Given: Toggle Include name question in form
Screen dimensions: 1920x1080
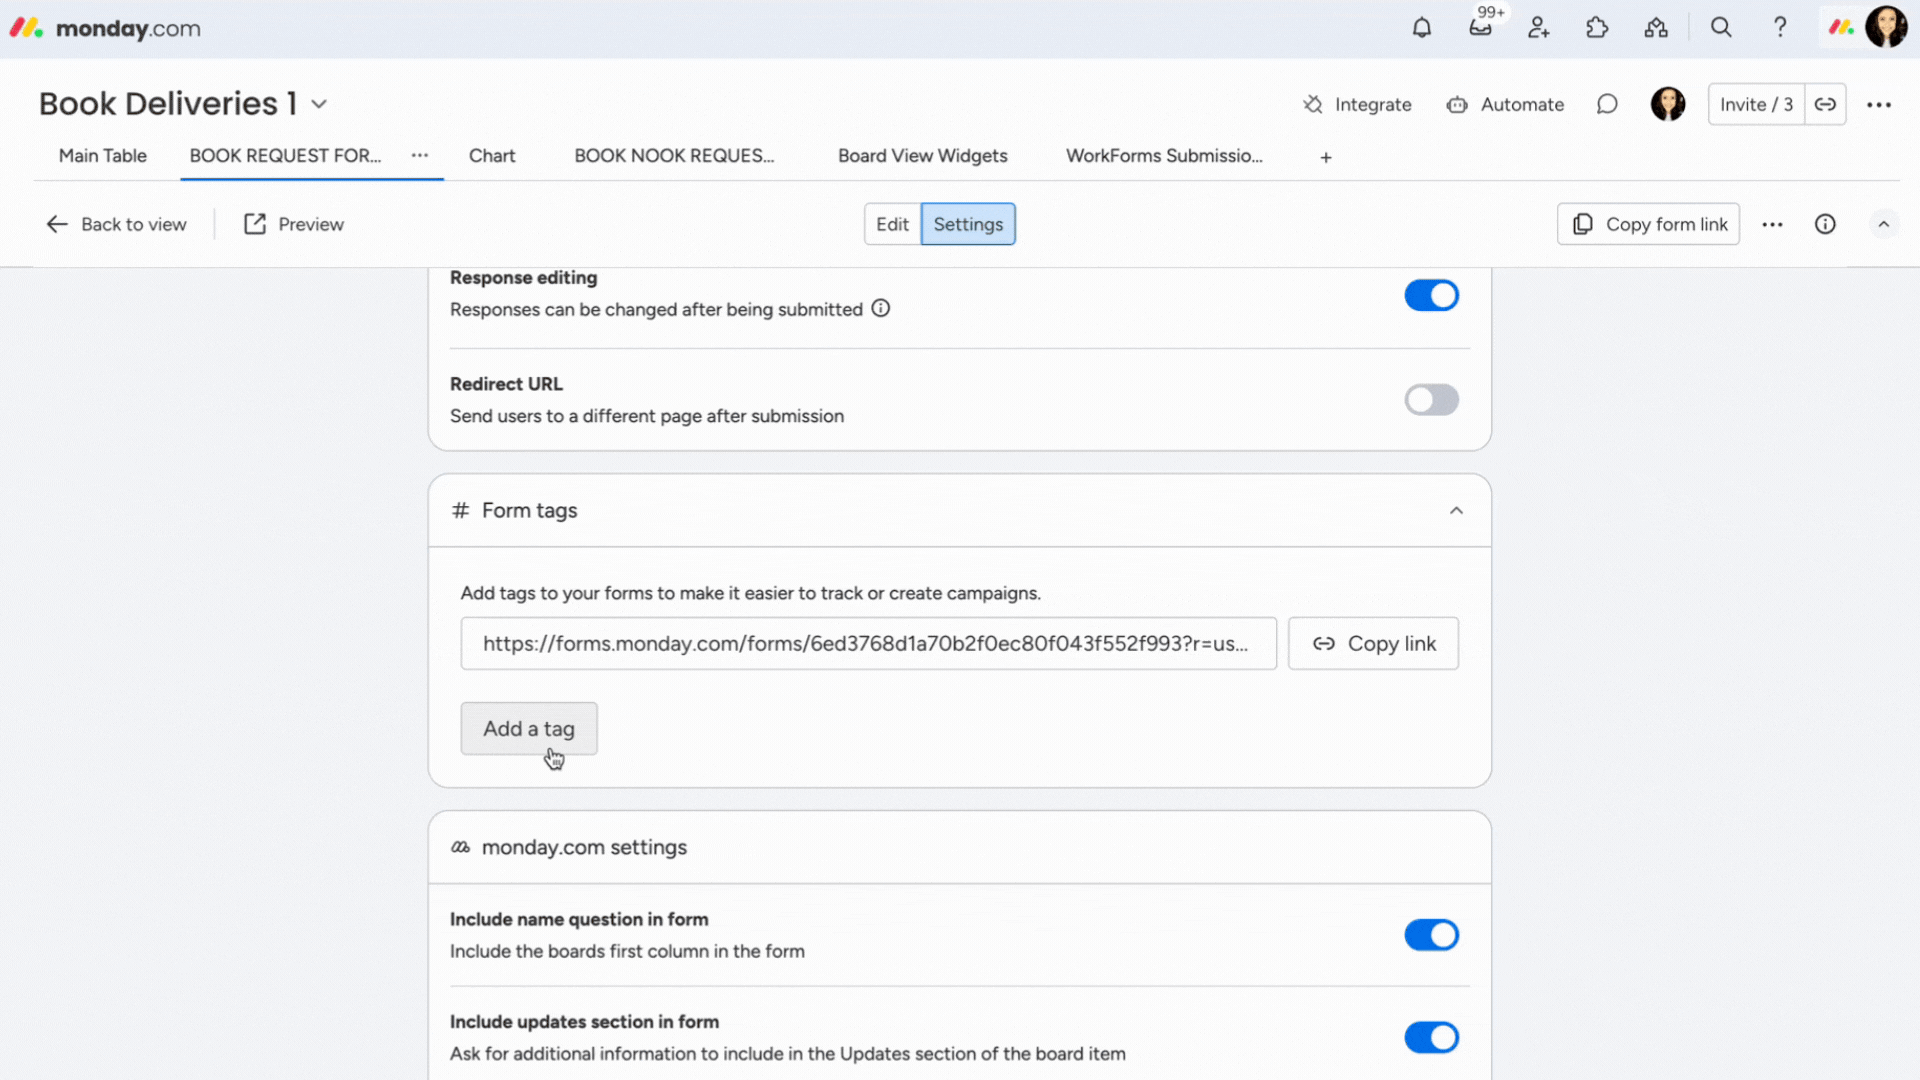Looking at the screenshot, I should click(x=1431, y=935).
